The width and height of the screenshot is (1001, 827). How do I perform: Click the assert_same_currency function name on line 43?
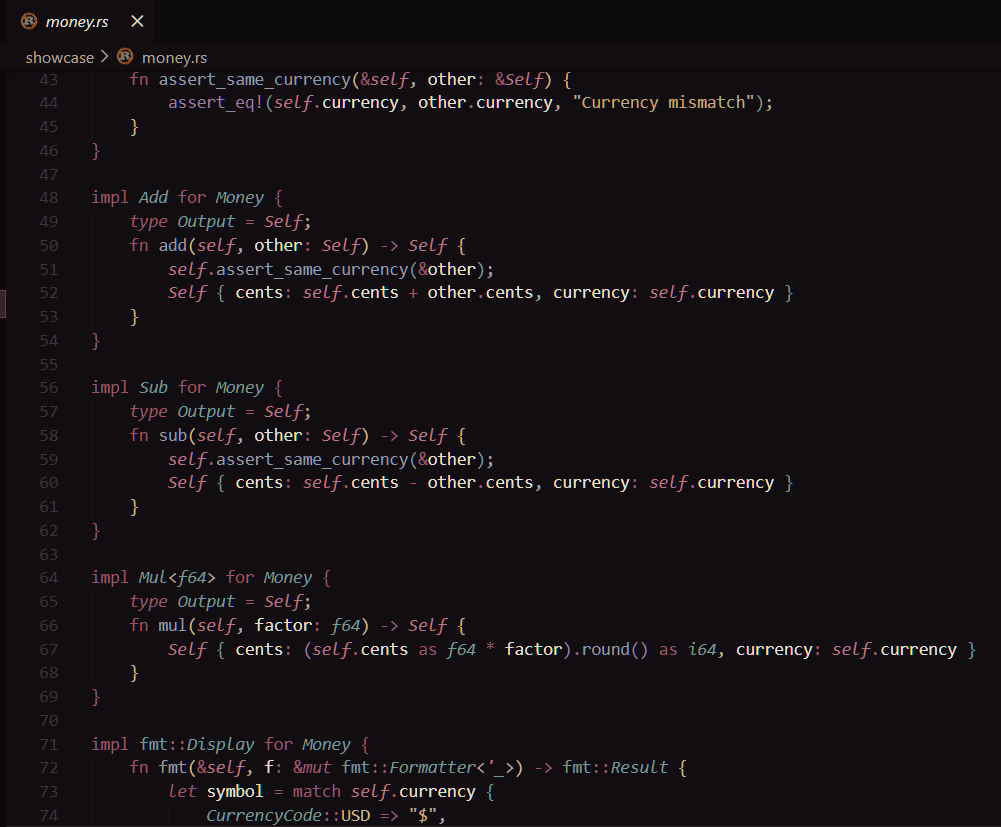[x=255, y=80]
